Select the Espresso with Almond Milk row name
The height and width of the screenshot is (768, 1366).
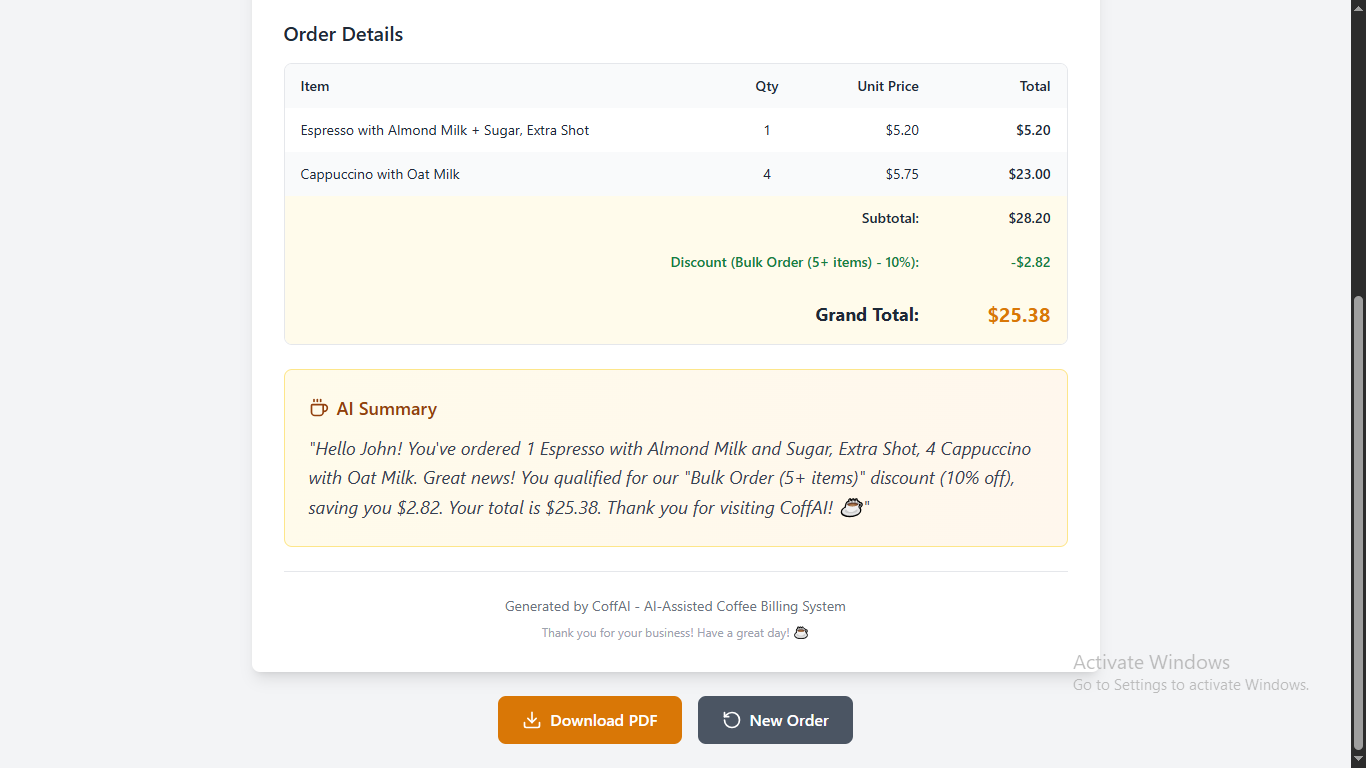(x=445, y=130)
